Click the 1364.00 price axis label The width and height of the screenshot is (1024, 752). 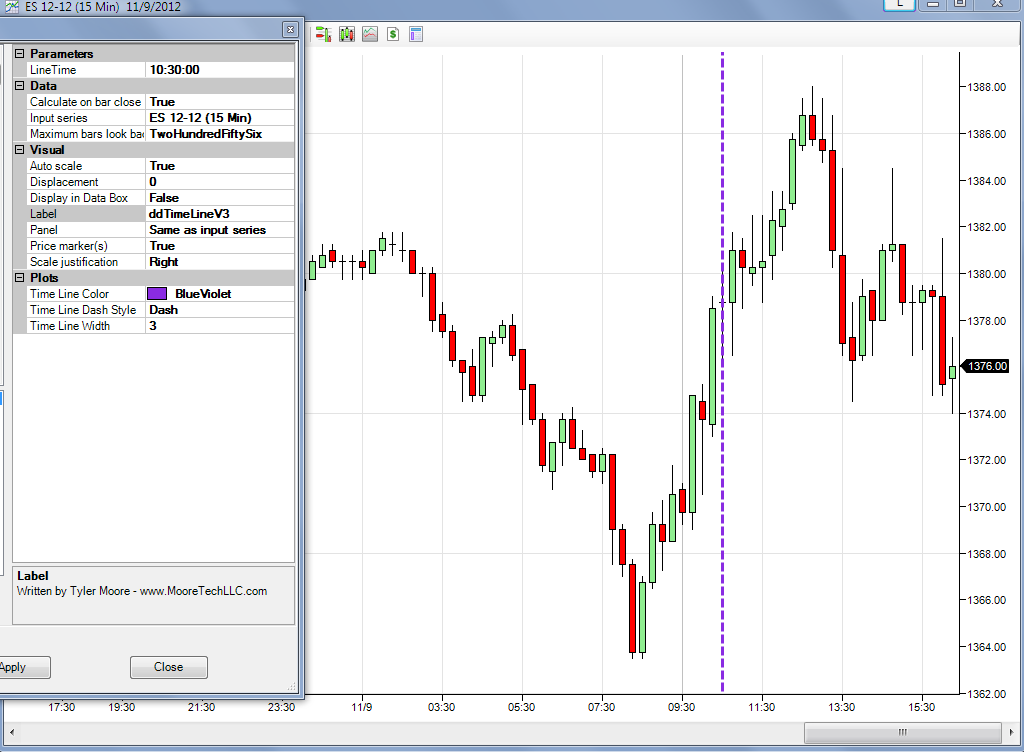tap(986, 647)
